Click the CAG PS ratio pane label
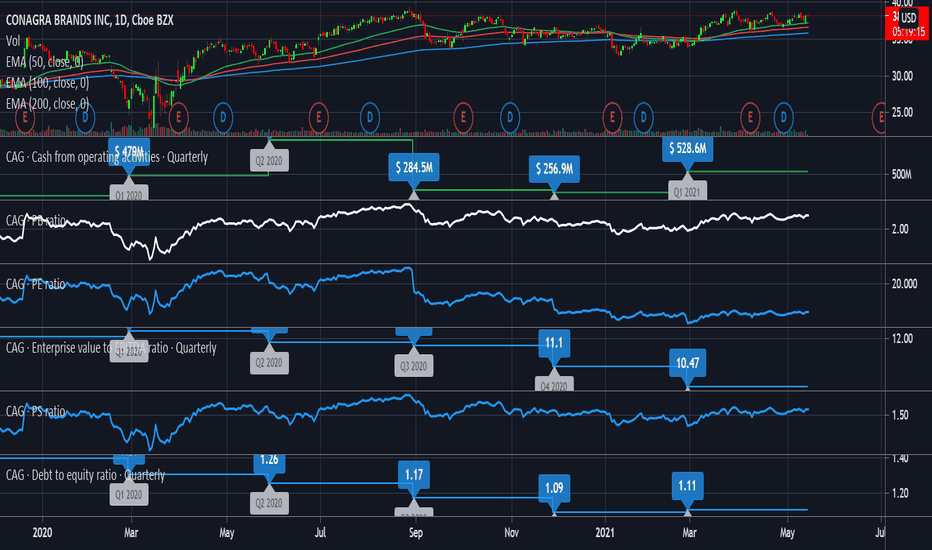 click(36, 411)
